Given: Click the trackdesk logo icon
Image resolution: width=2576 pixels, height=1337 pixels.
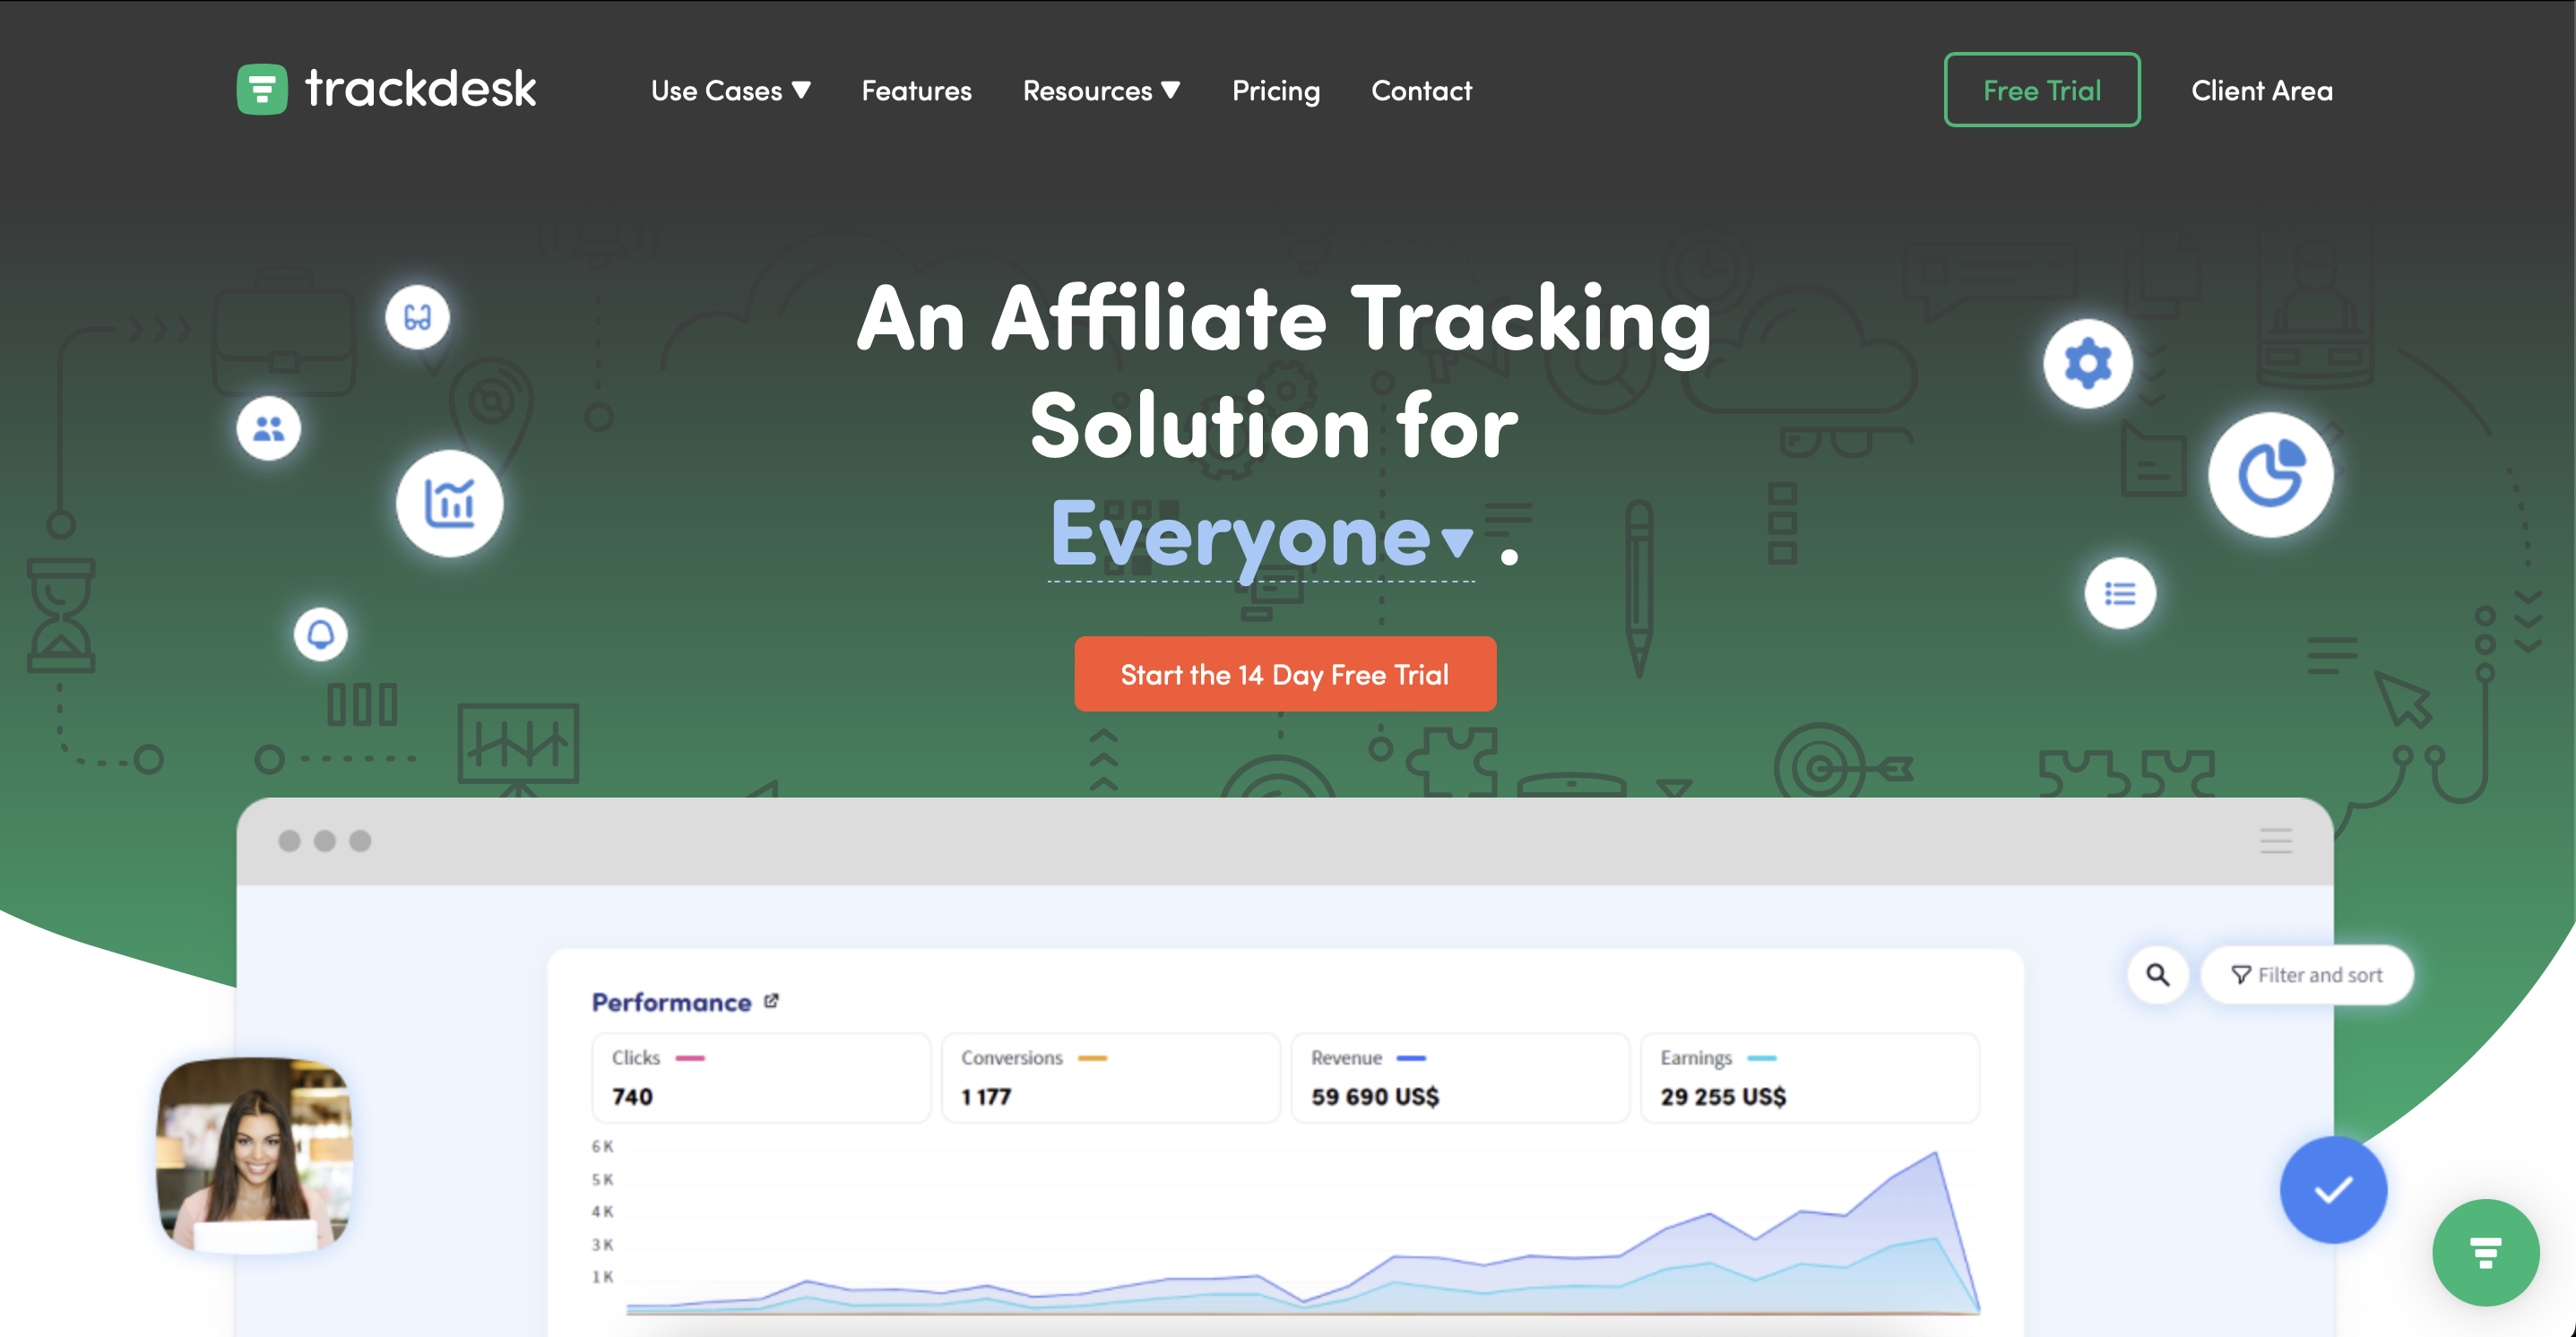Looking at the screenshot, I should [x=262, y=89].
